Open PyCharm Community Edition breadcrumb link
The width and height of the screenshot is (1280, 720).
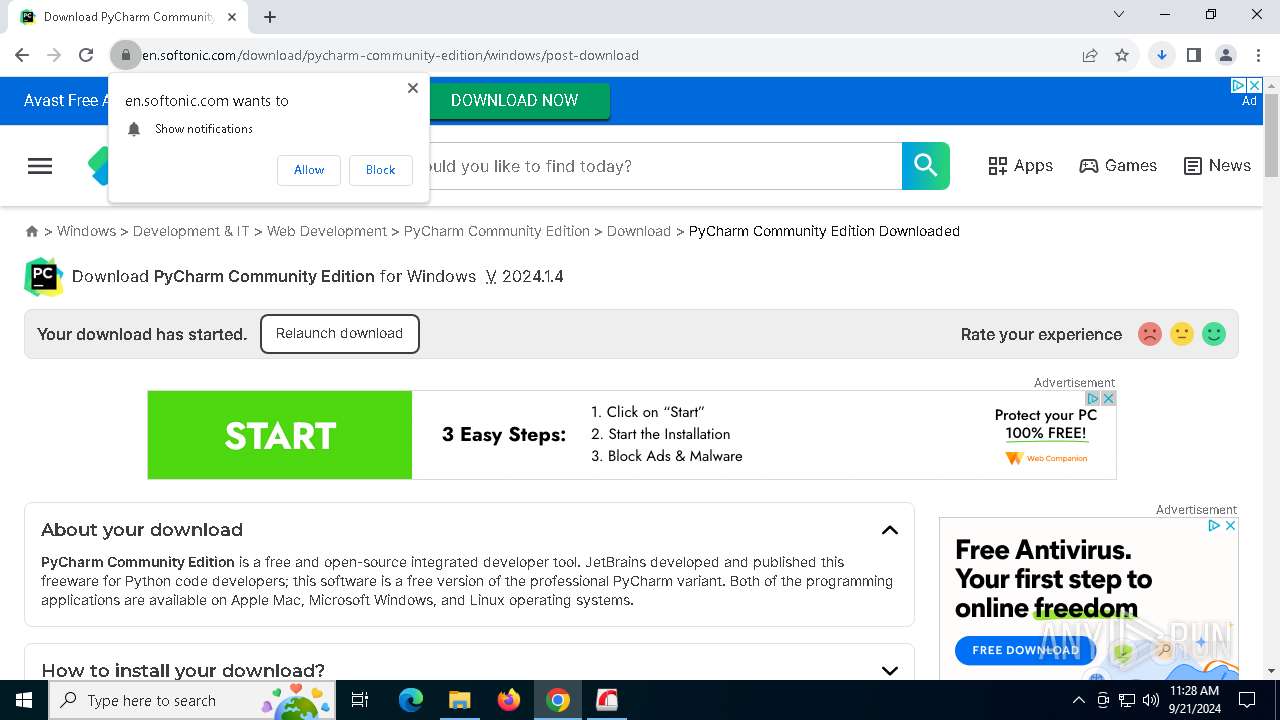(x=497, y=231)
